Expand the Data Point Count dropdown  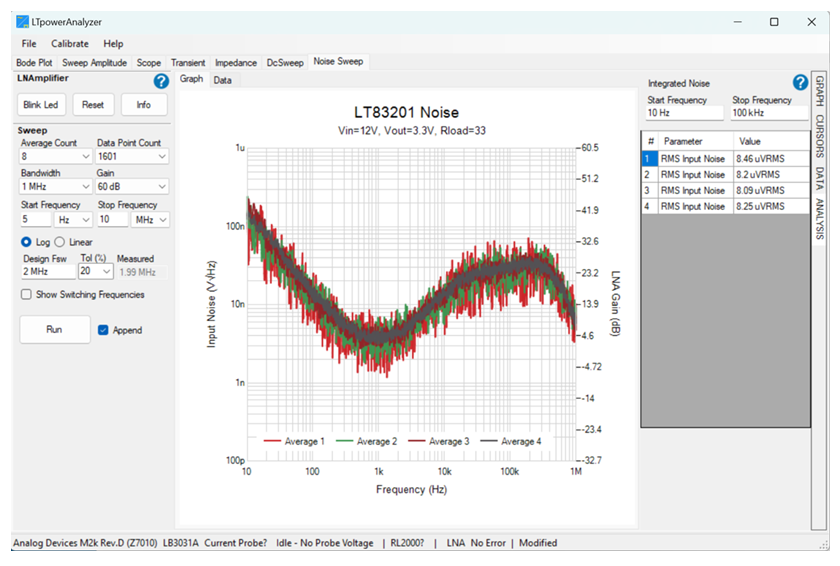coord(162,156)
